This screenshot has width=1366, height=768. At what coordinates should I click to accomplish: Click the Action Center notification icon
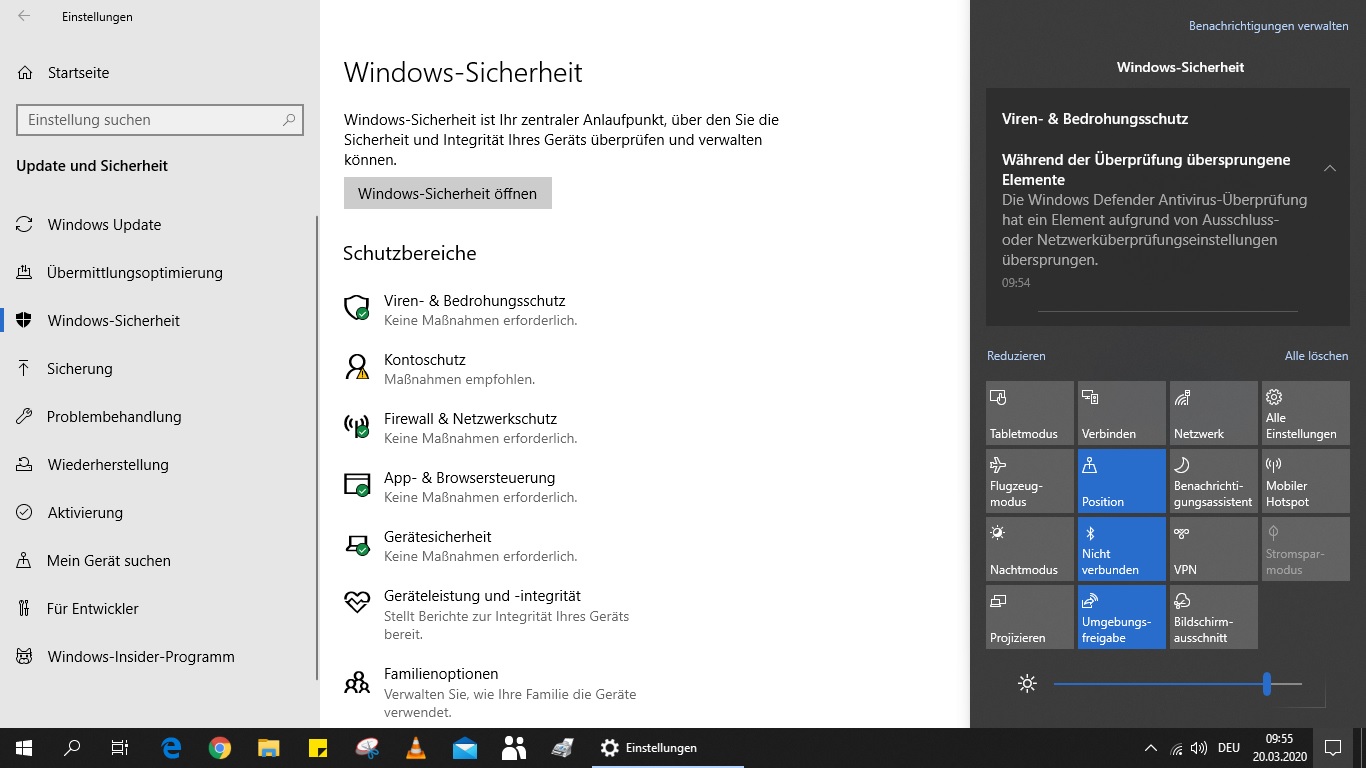coord(1332,748)
